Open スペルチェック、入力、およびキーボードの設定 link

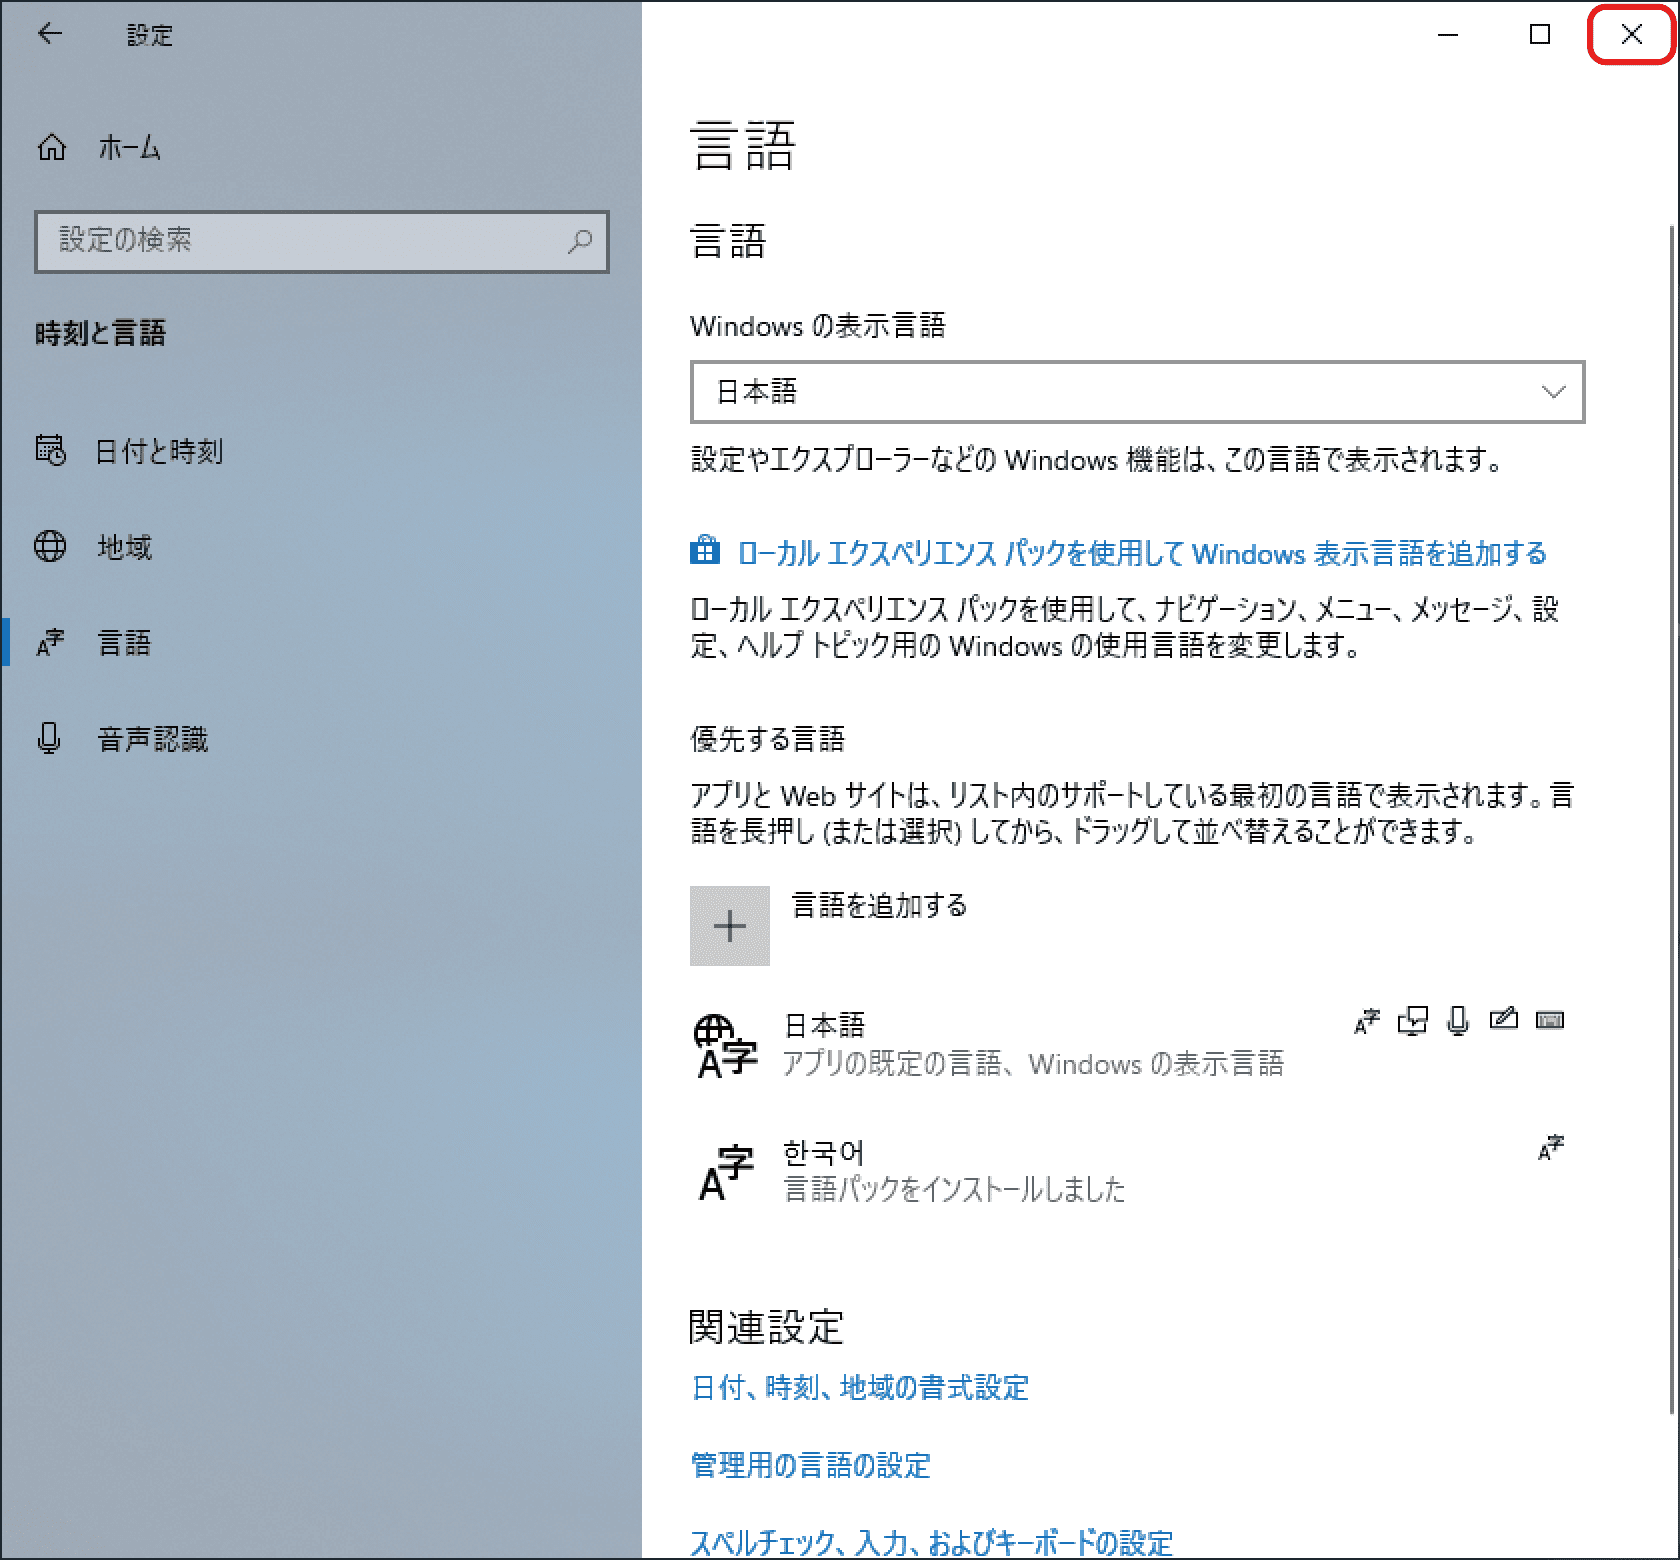click(x=931, y=1543)
